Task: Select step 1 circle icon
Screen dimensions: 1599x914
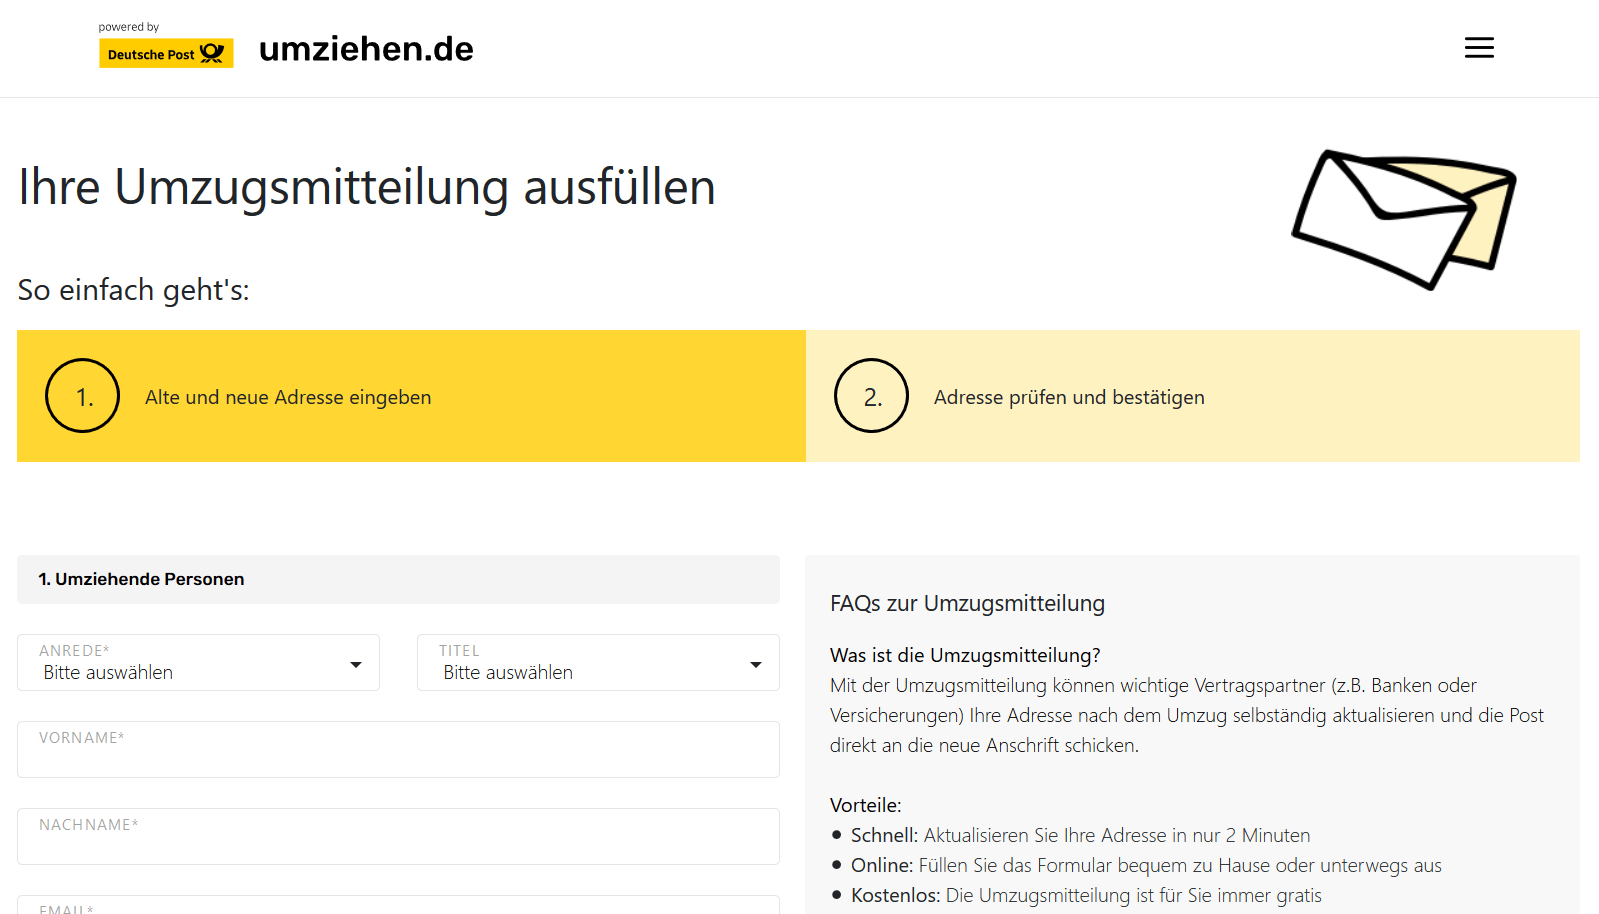Action: (x=82, y=396)
